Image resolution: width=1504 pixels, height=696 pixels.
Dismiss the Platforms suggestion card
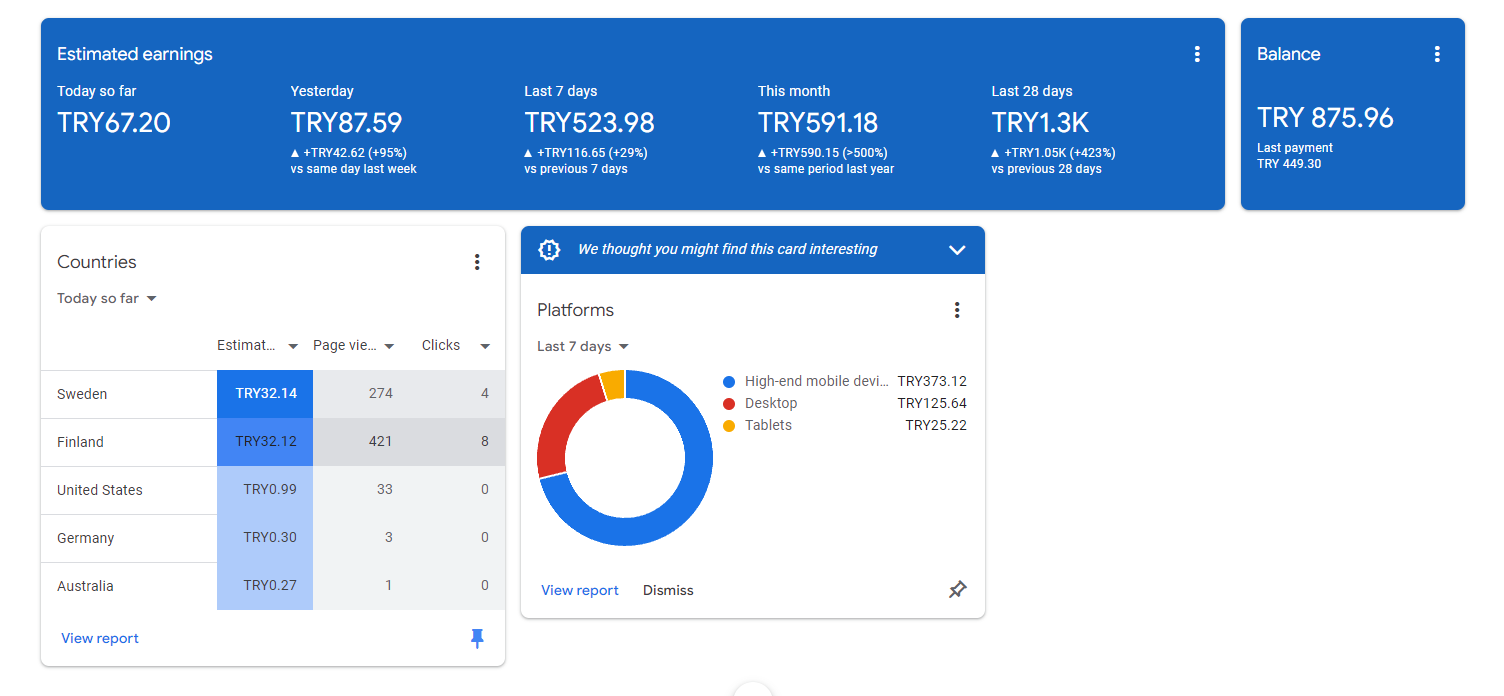point(668,590)
